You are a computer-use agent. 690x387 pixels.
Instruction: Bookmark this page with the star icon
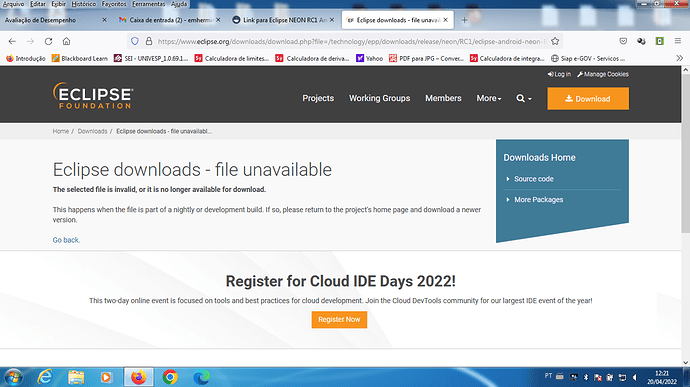tap(555, 41)
